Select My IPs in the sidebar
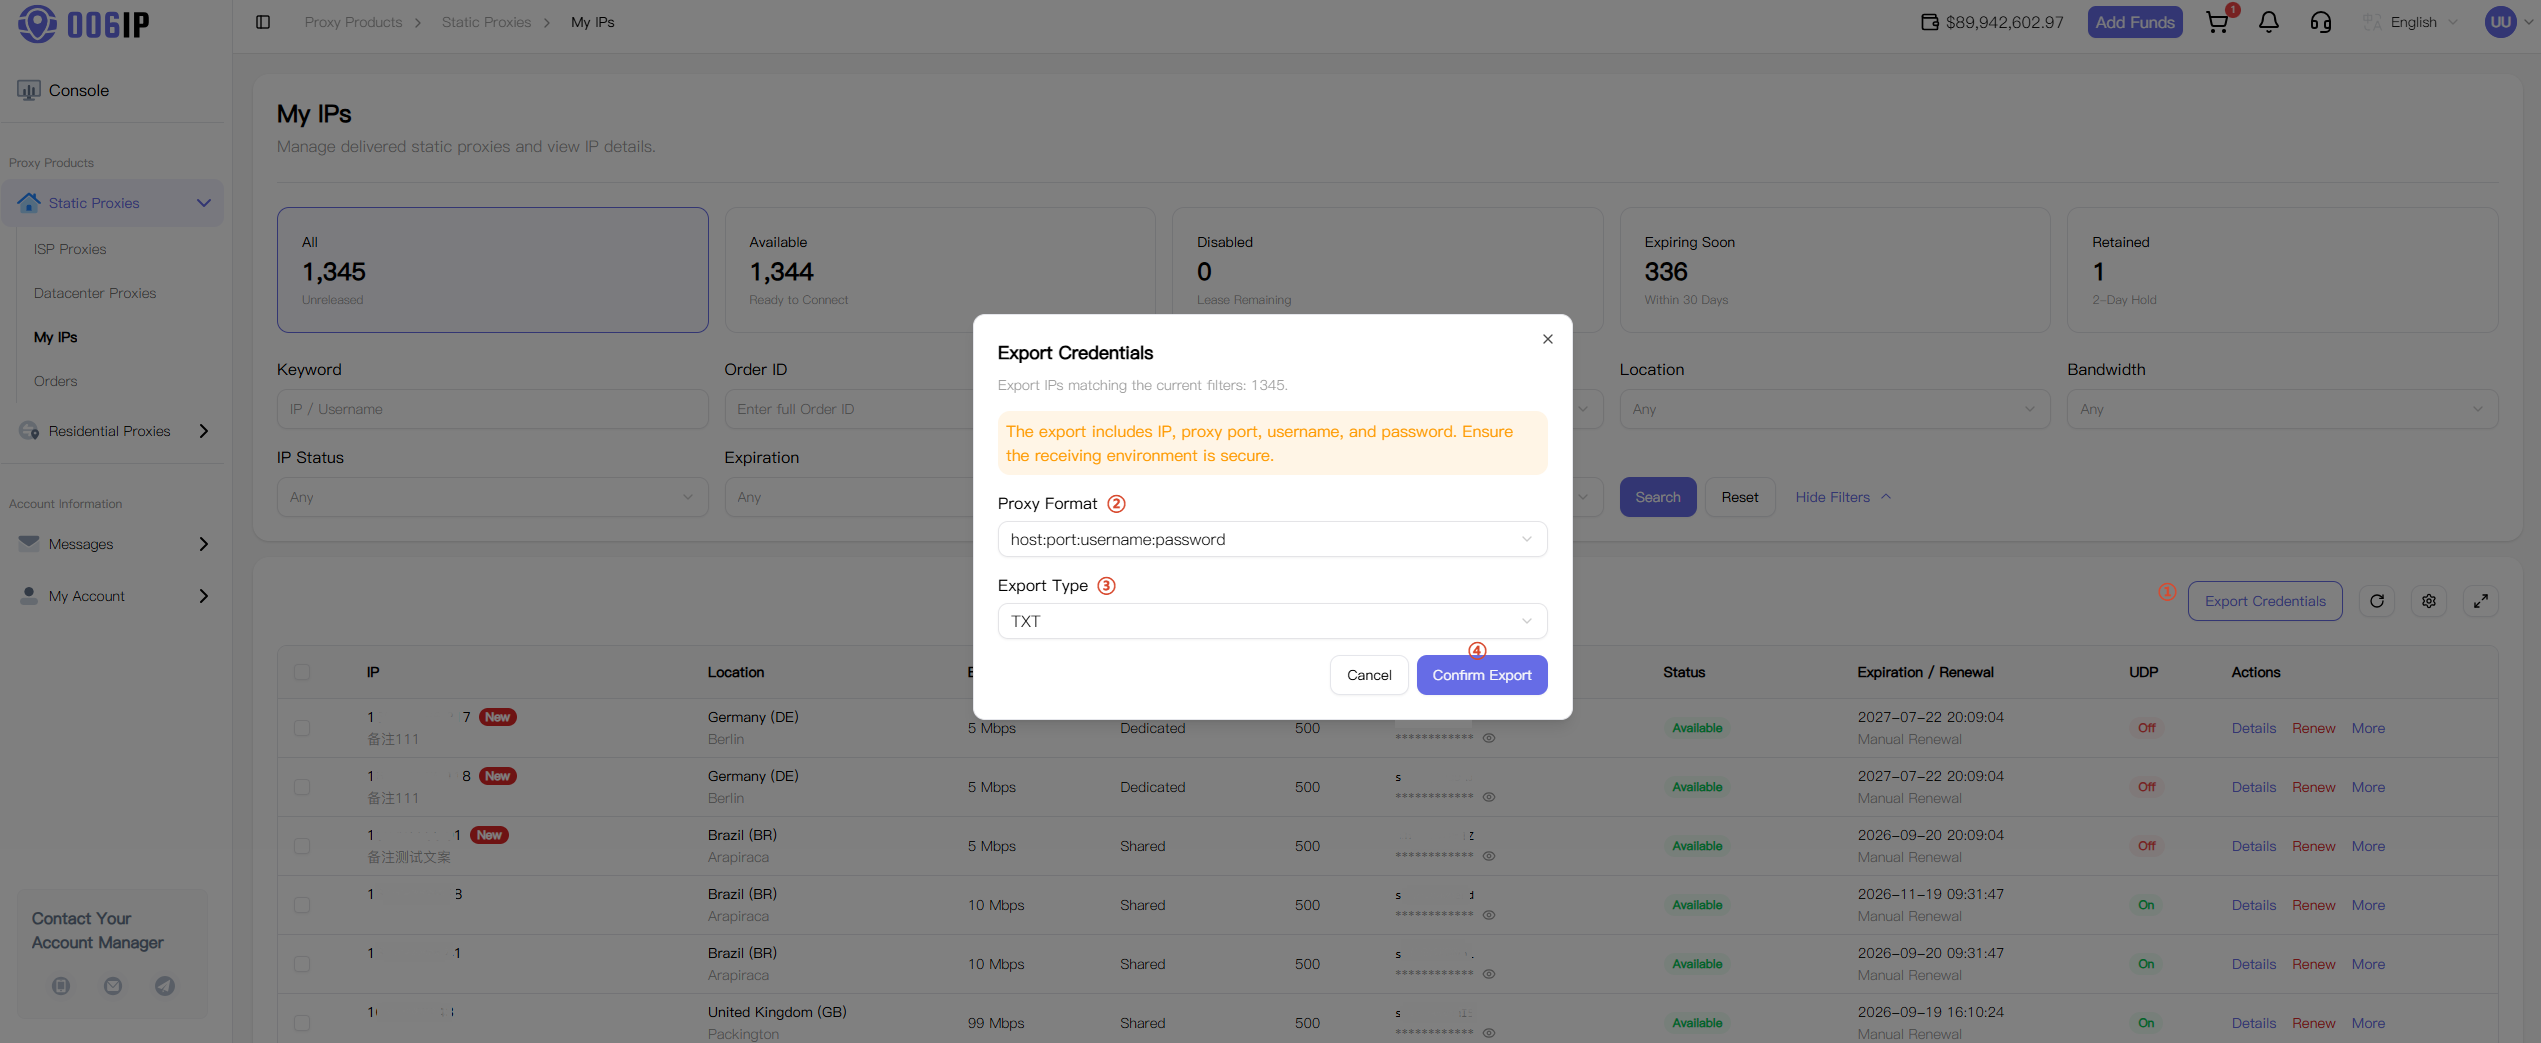 pos(56,337)
